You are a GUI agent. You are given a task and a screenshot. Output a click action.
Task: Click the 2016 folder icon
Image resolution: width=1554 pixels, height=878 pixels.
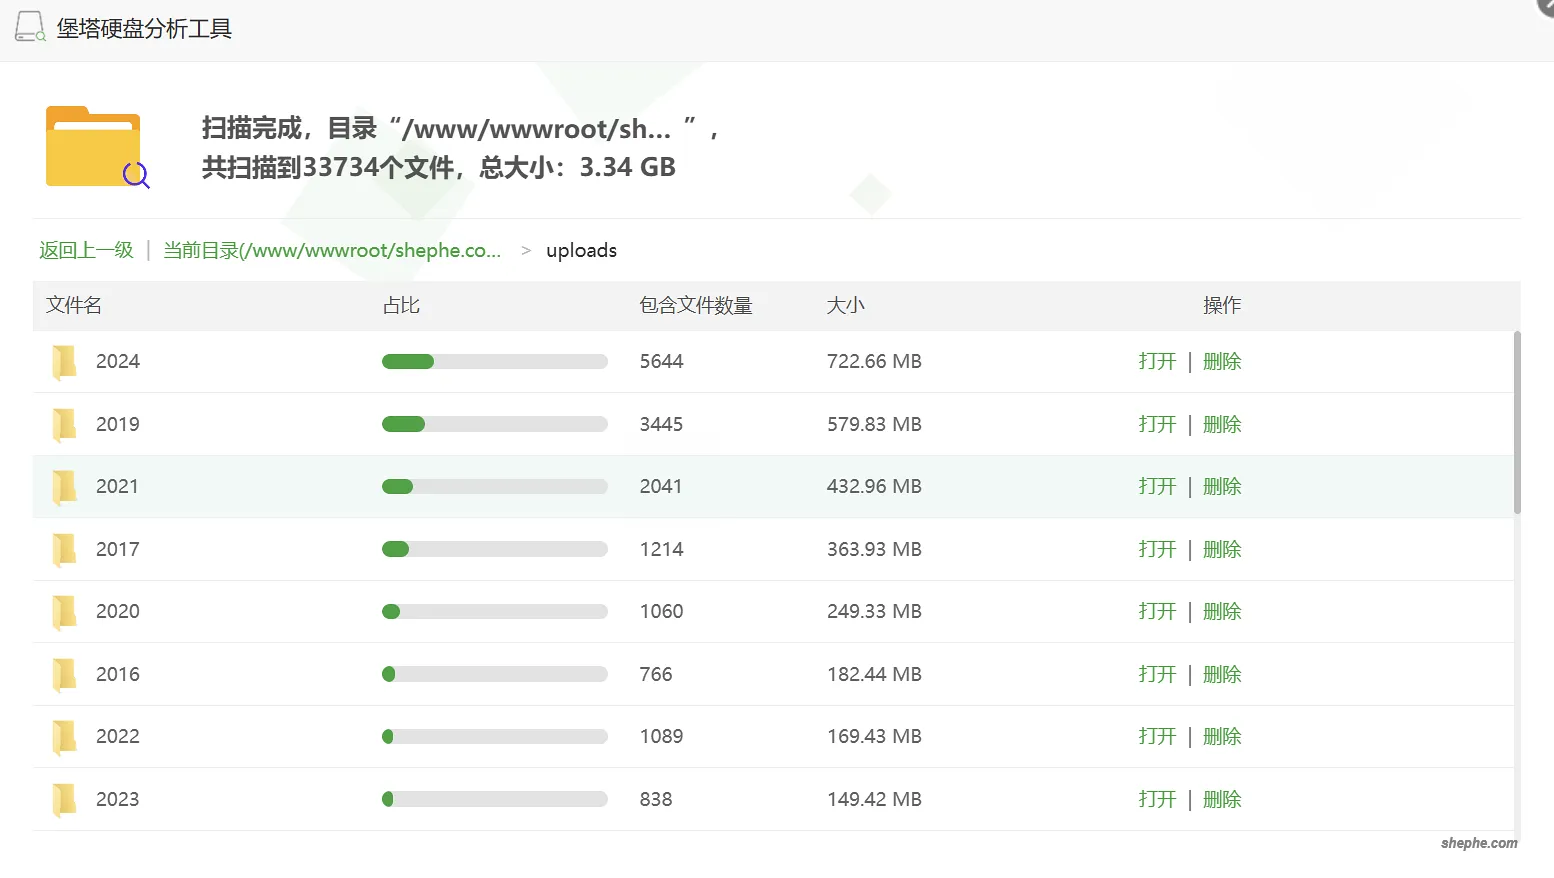(64, 674)
